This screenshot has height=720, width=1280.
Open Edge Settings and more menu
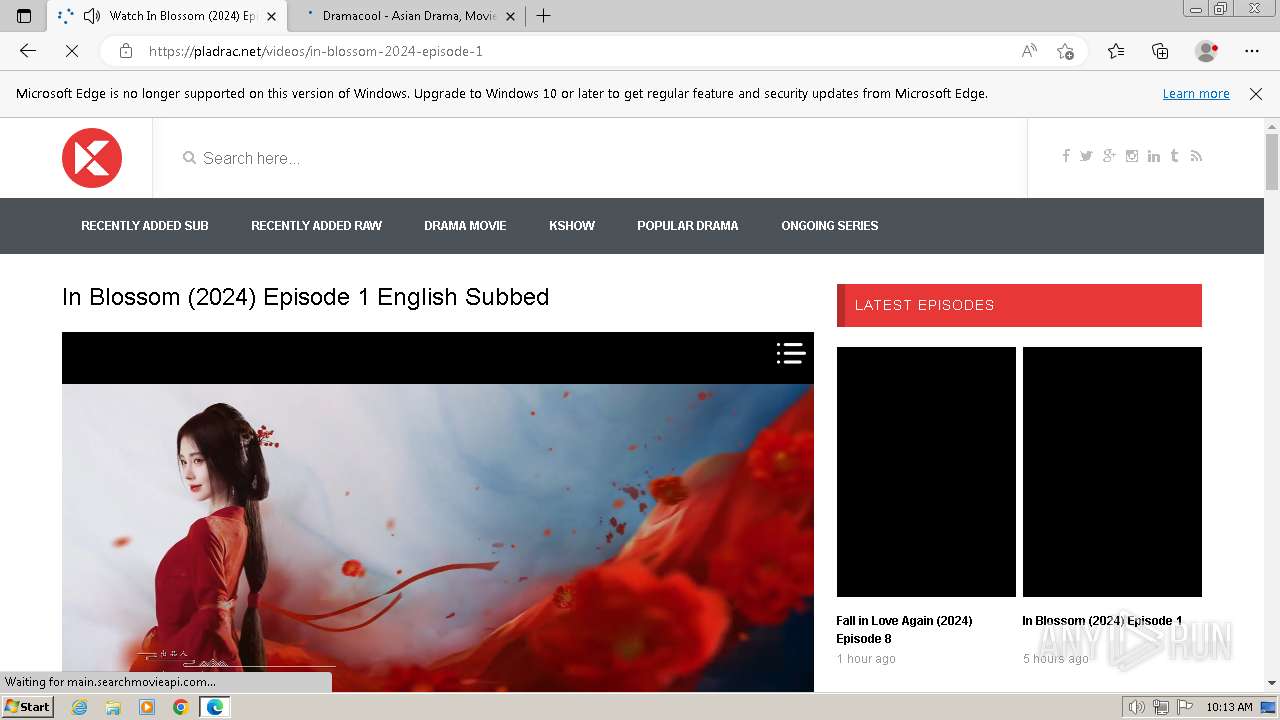pyautogui.click(x=1252, y=51)
